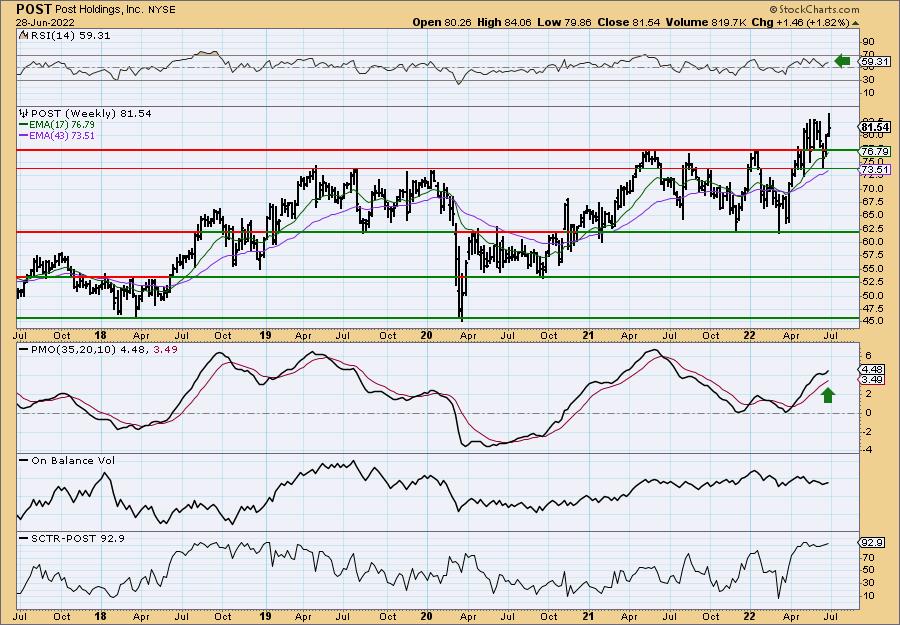Click the purple EMA(43) legend line
This screenshot has height=625, width=900.
point(24,136)
